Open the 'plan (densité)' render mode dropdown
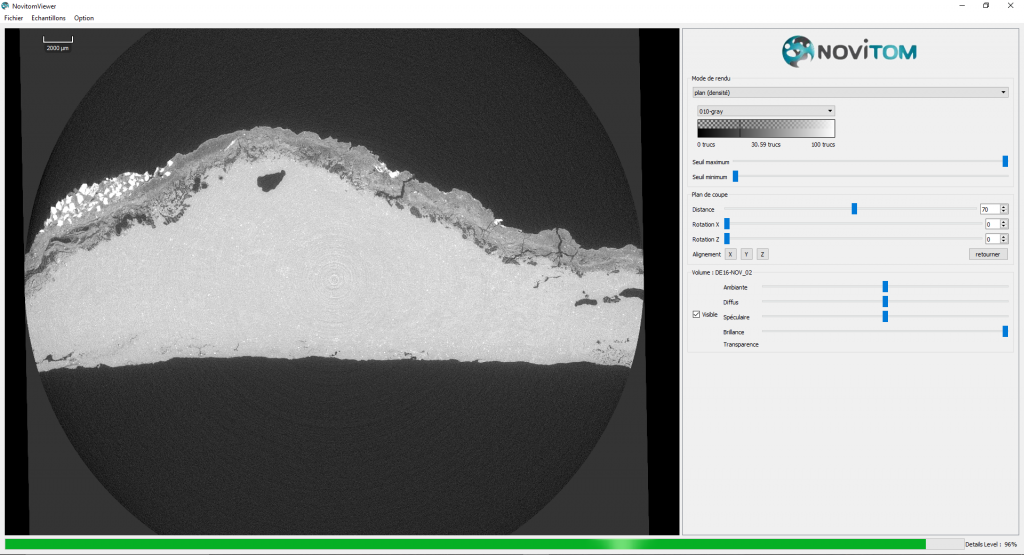 pyautogui.click(x=849, y=93)
